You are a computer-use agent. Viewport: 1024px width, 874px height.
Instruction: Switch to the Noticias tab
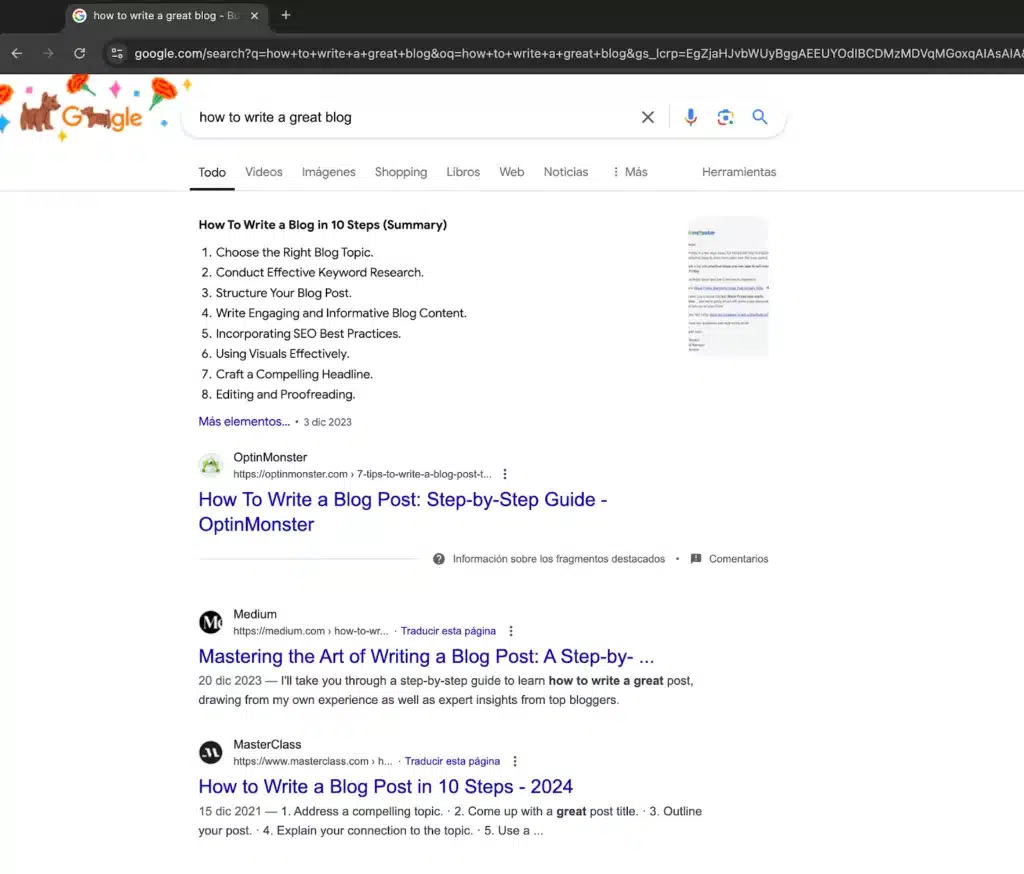point(566,172)
